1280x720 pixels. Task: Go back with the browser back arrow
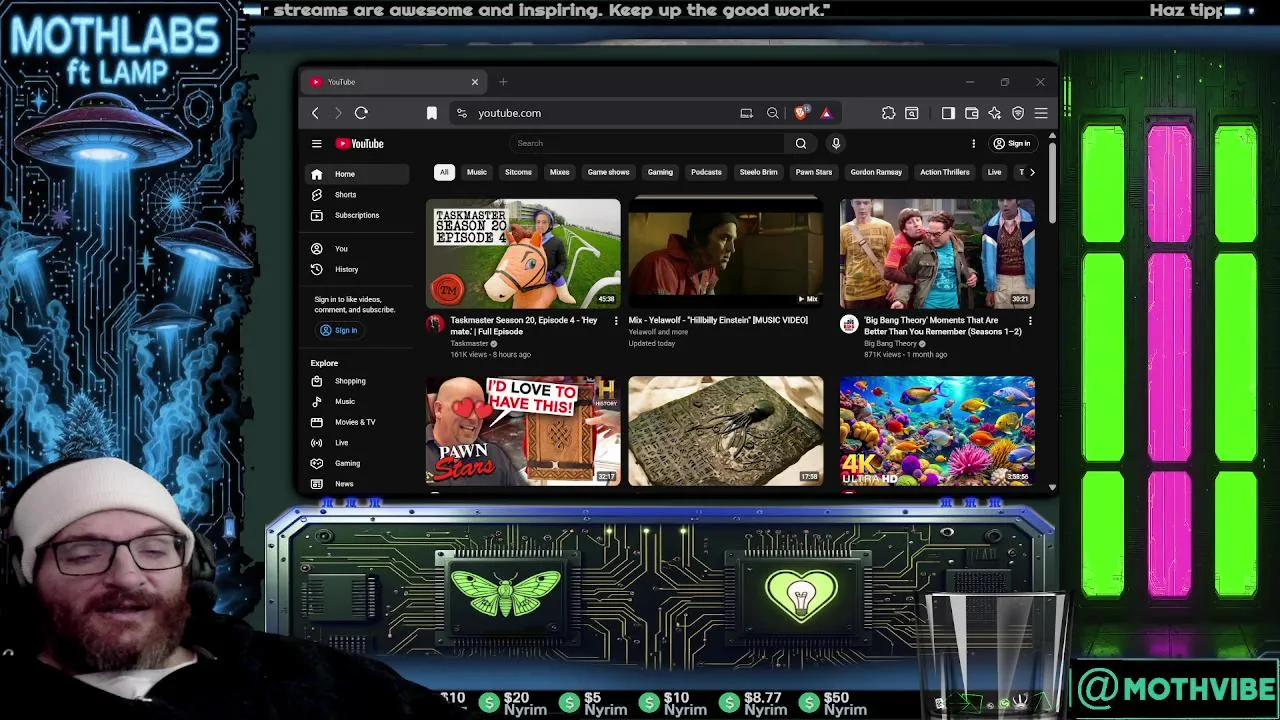[315, 113]
